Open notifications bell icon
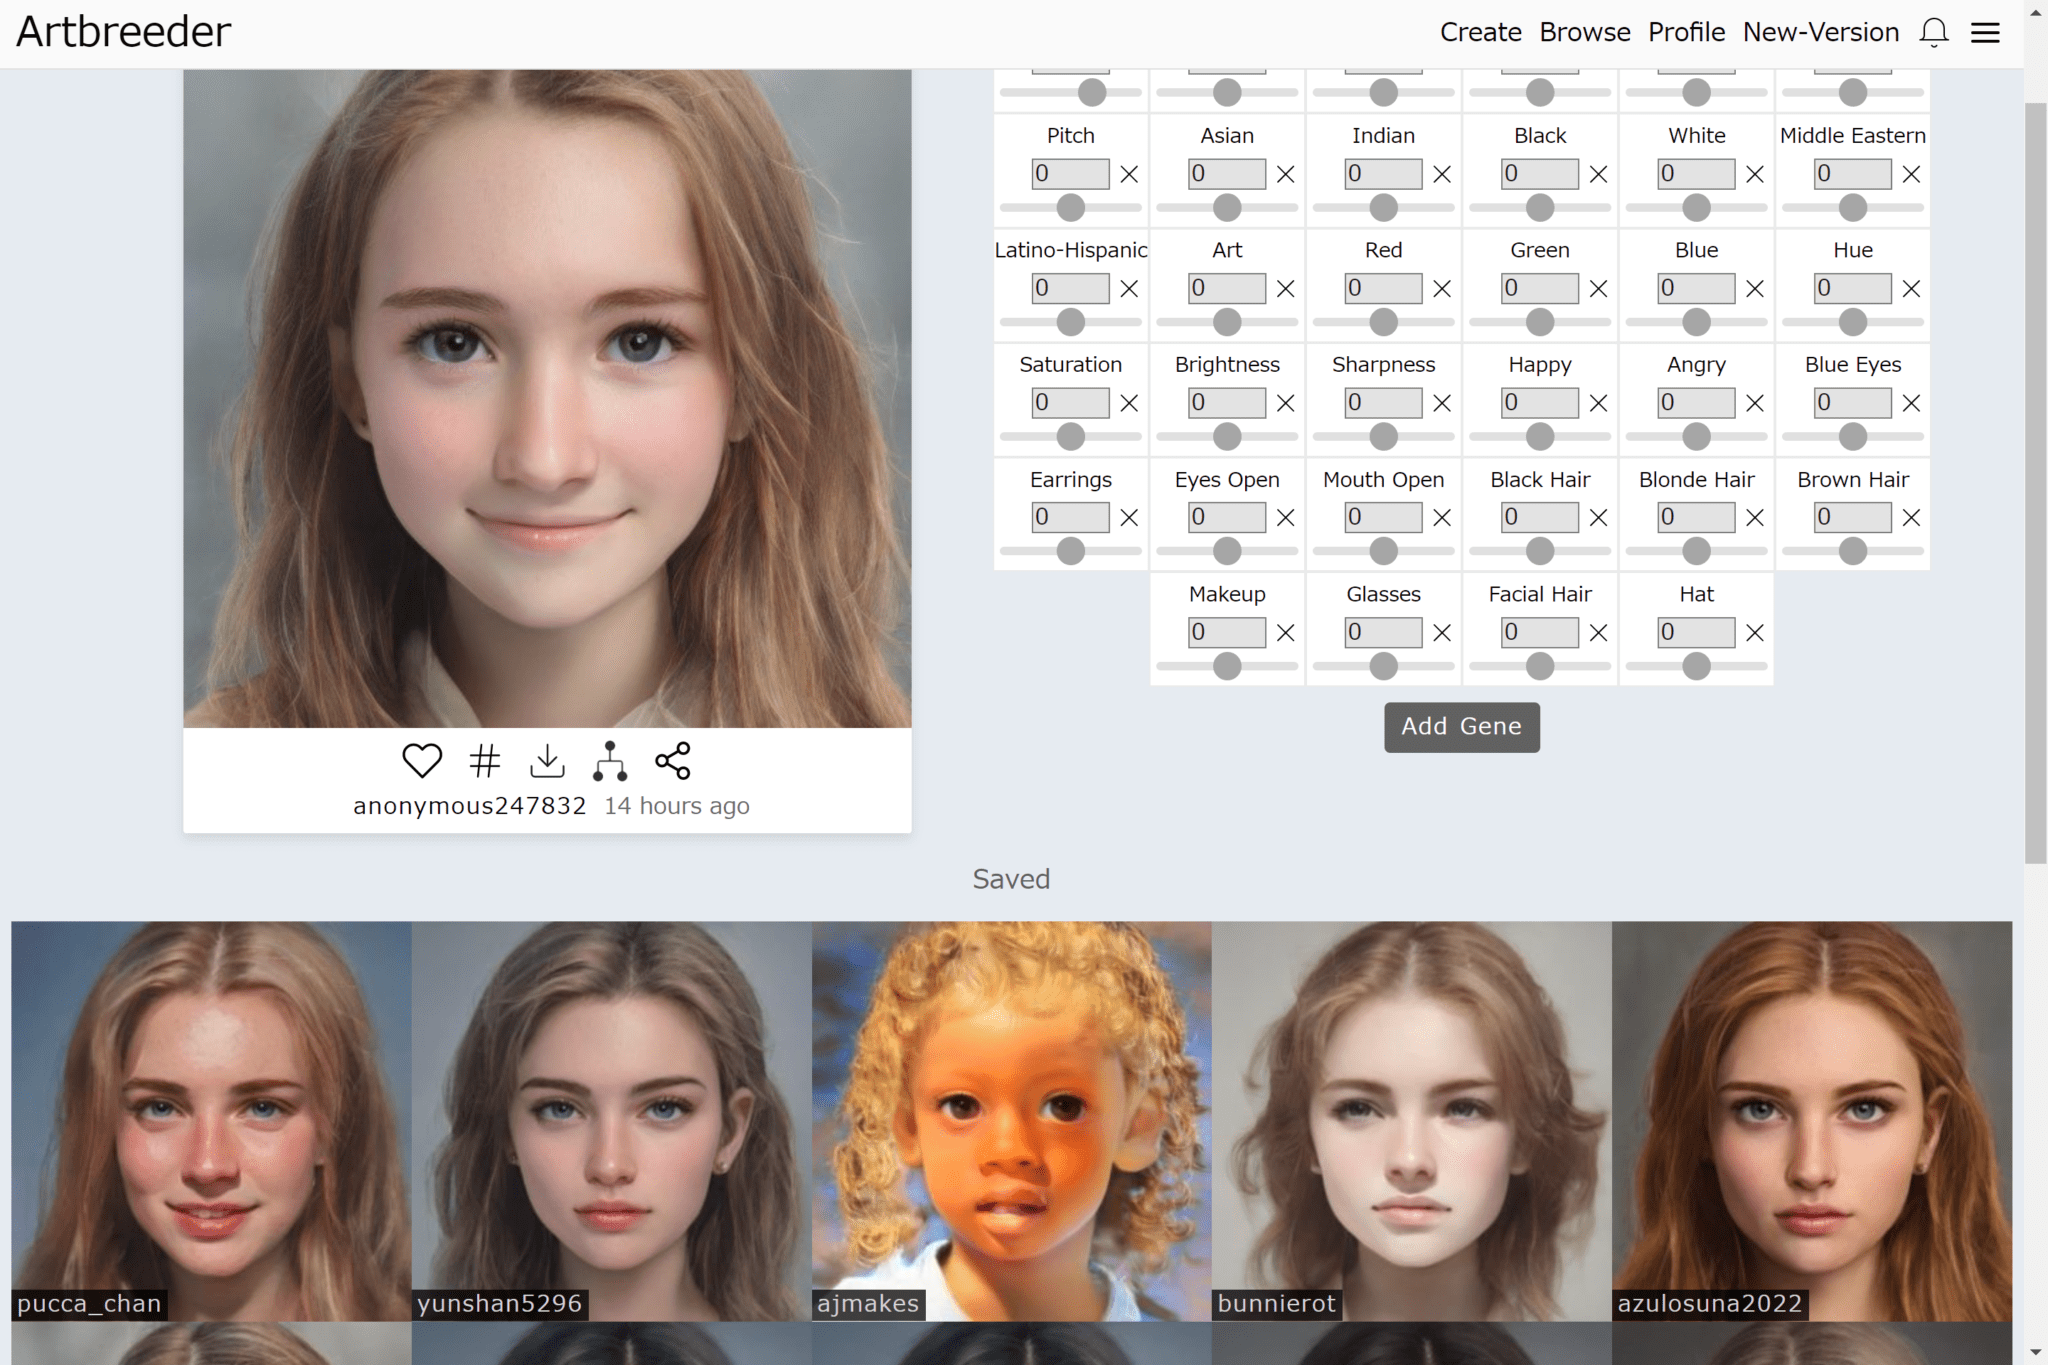 1934,32
